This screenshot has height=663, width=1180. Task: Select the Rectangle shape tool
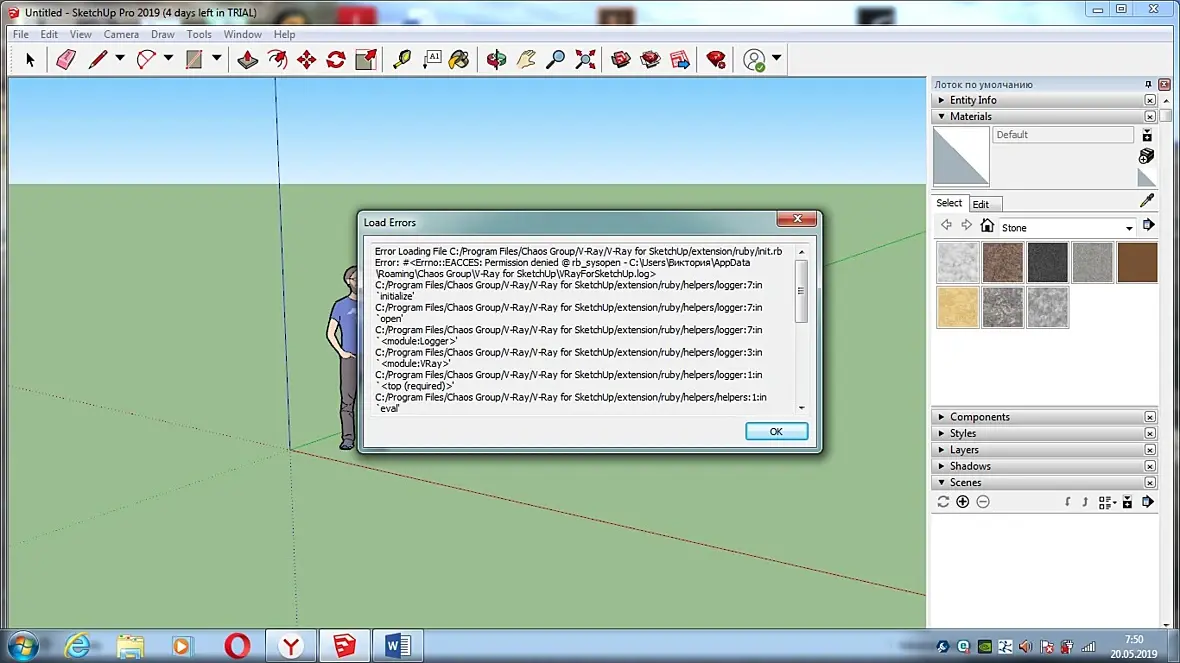click(x=194, y=59)
